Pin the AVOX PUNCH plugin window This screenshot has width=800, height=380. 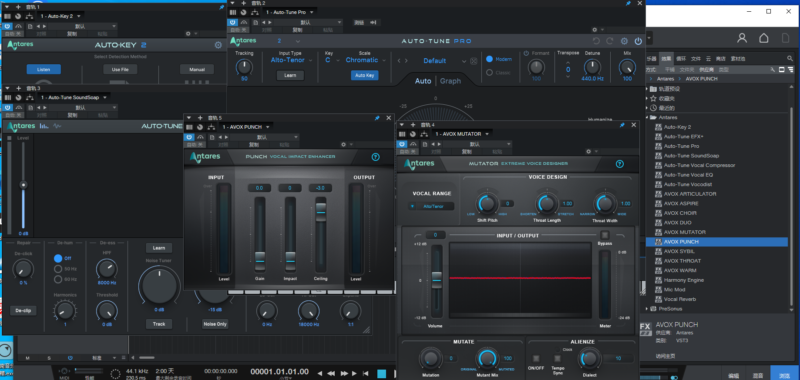377,118
